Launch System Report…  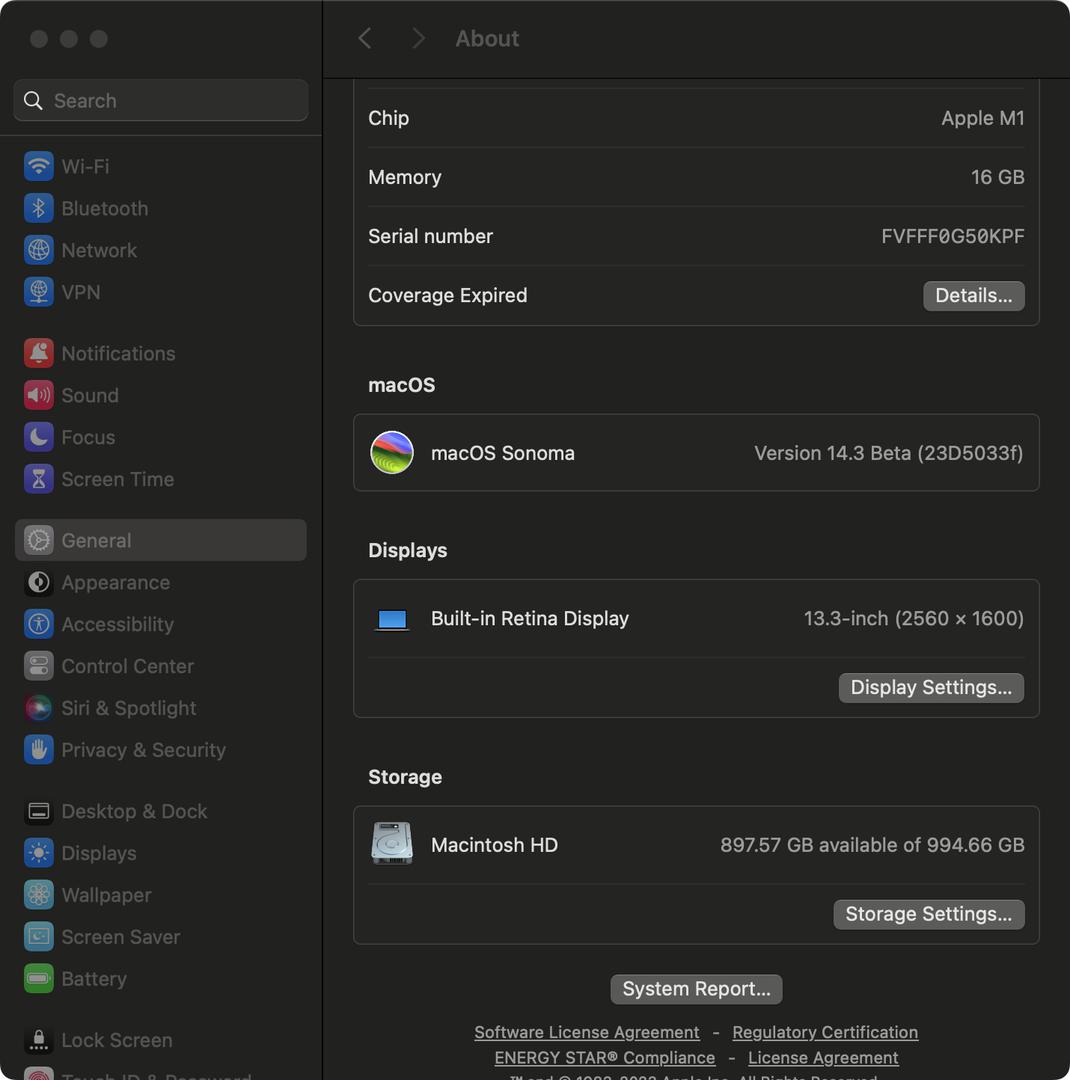point(696,989)
